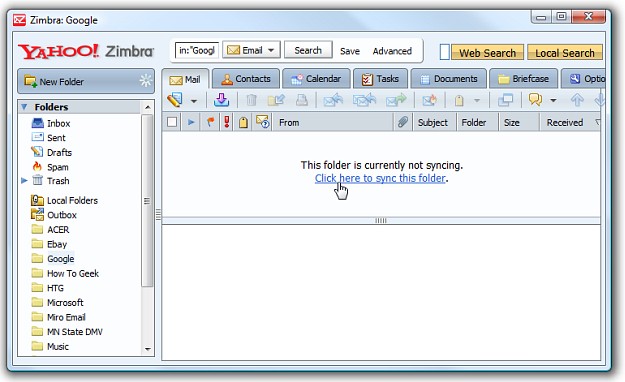
Task: Open the Sent folder
Action: click(56, 138)
